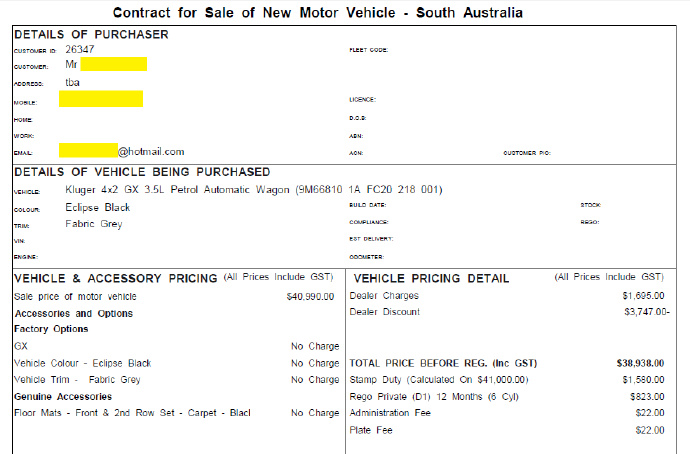
Task: Select the Dealer Discount amount $3,747.00-
Action: (x=644, y=313)
